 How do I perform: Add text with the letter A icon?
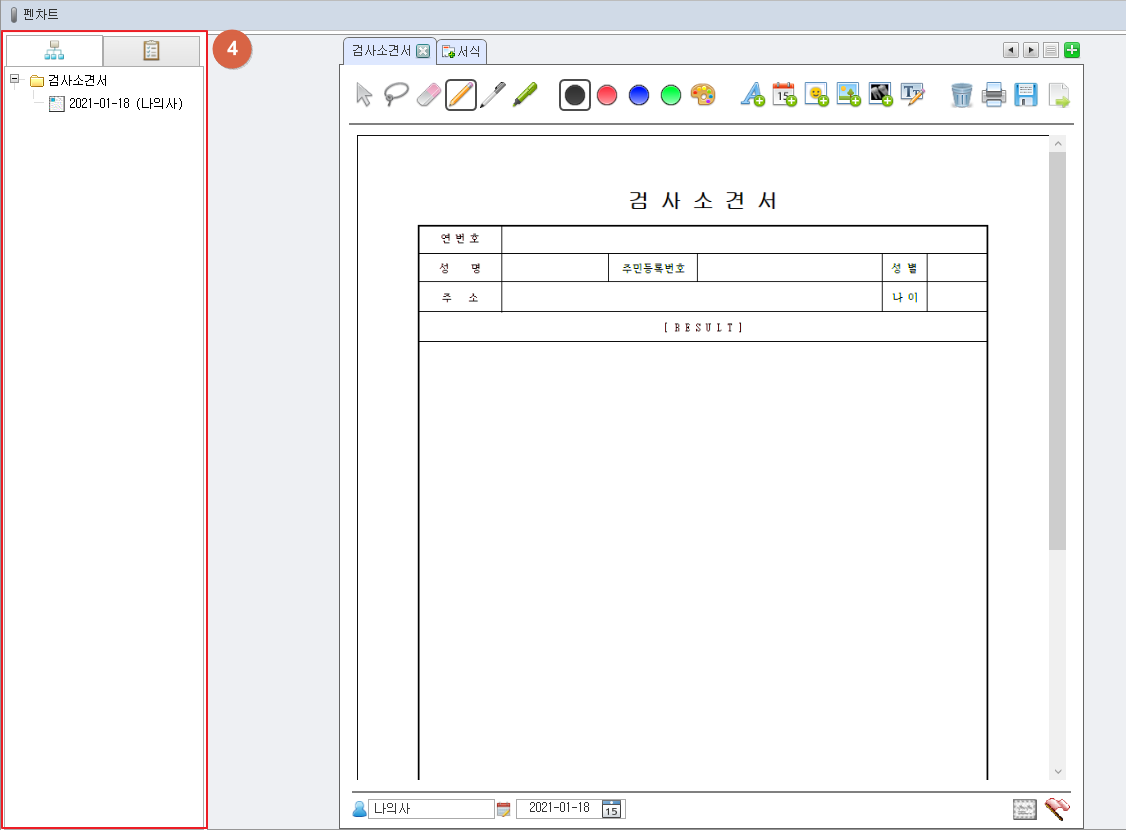pyautogui.click(x=751, y=95)
